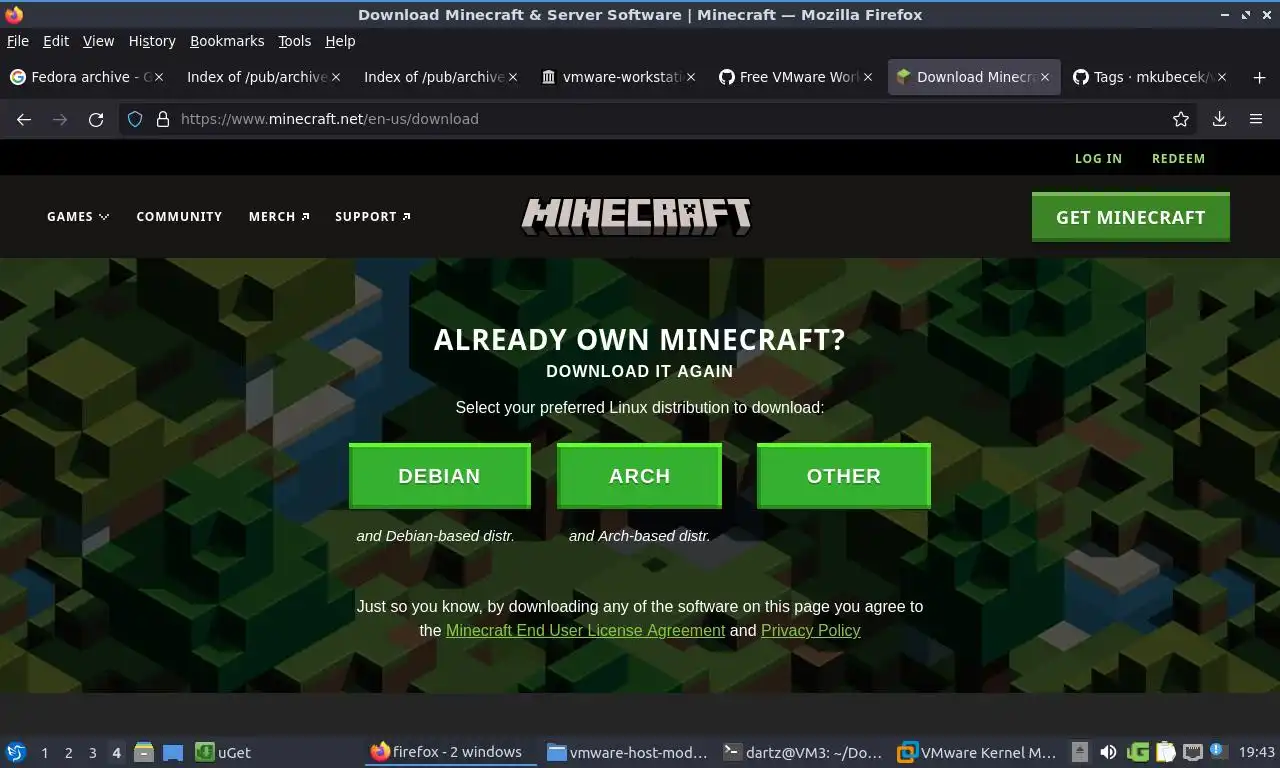1280x768 pixels.
Task: Open the update notification tray icon
Action: tap(1218, 750)
